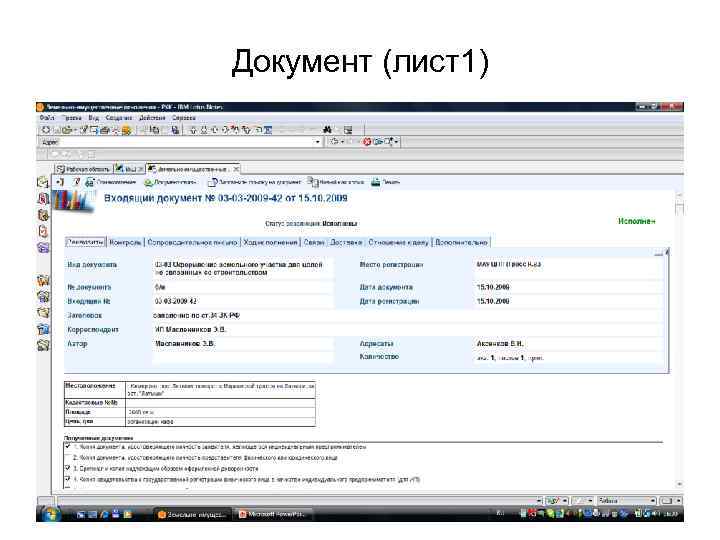
Task: Open the Вид menu
Action: 94,118
